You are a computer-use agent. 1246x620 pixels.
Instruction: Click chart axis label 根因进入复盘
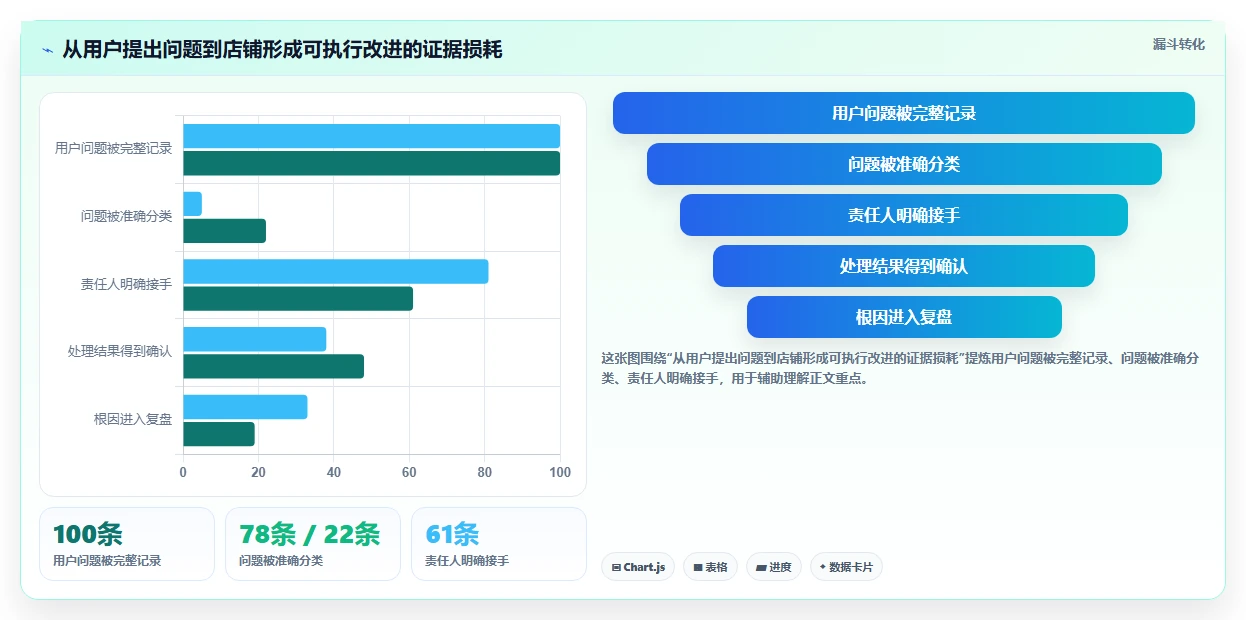click(133, 419)
